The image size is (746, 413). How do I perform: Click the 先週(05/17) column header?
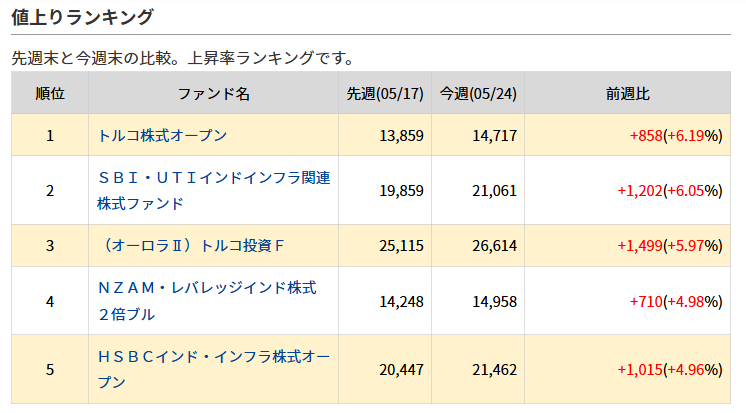[x=385, y=94]
